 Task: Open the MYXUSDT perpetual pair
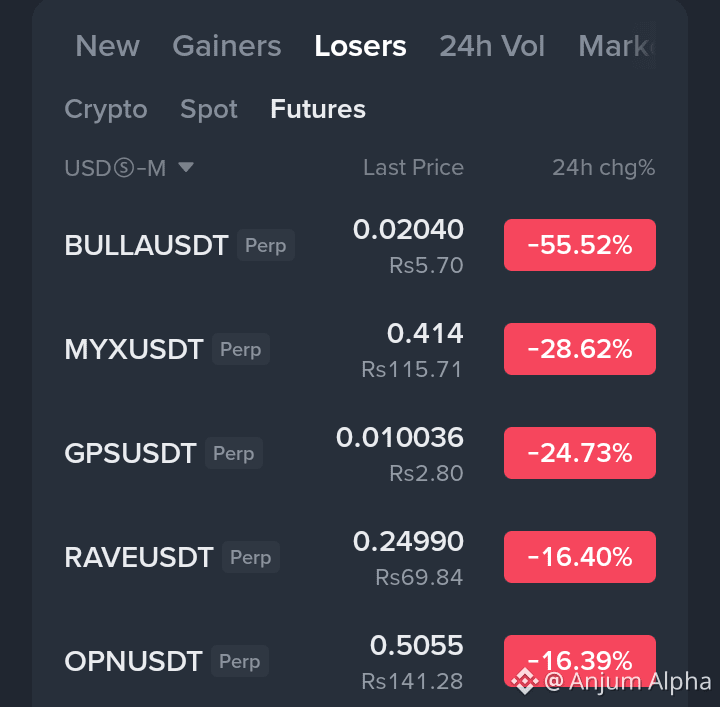(x=134, y=350)
